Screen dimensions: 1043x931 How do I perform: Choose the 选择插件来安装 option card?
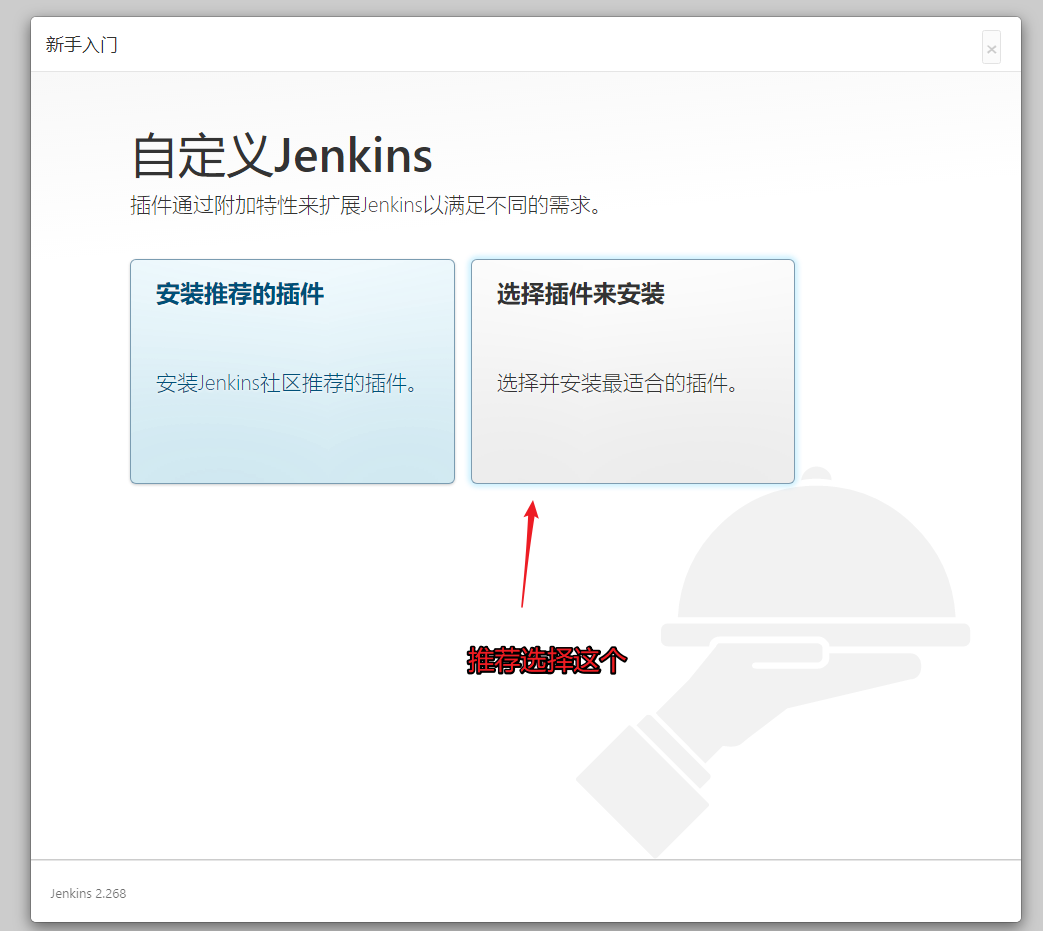point(633,371)
